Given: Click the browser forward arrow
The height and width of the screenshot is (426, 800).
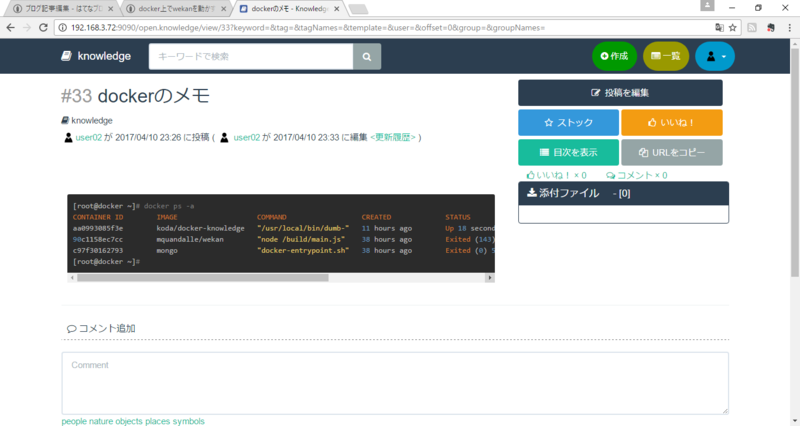Looking at the screenshot, I should pyautogui.click(x=27, y=28).
